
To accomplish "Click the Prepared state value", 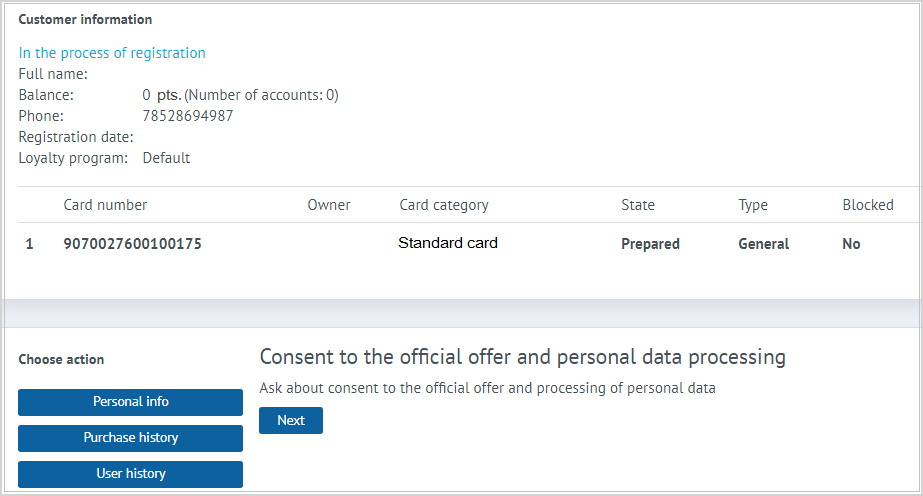I will click(650, 244).
